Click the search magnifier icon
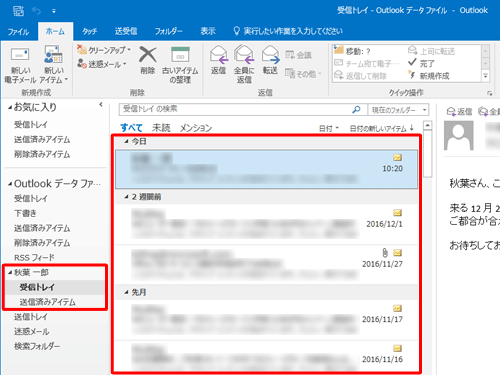This screenshot has height=375, width=500. pos(357,109)
